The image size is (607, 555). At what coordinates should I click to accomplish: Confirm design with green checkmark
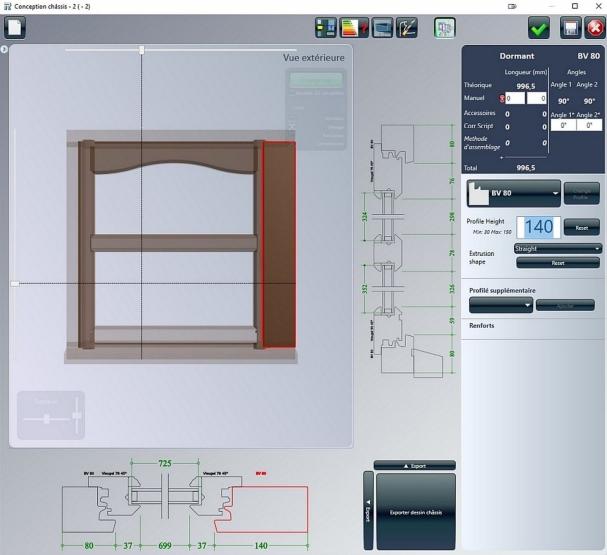point(540,28)
